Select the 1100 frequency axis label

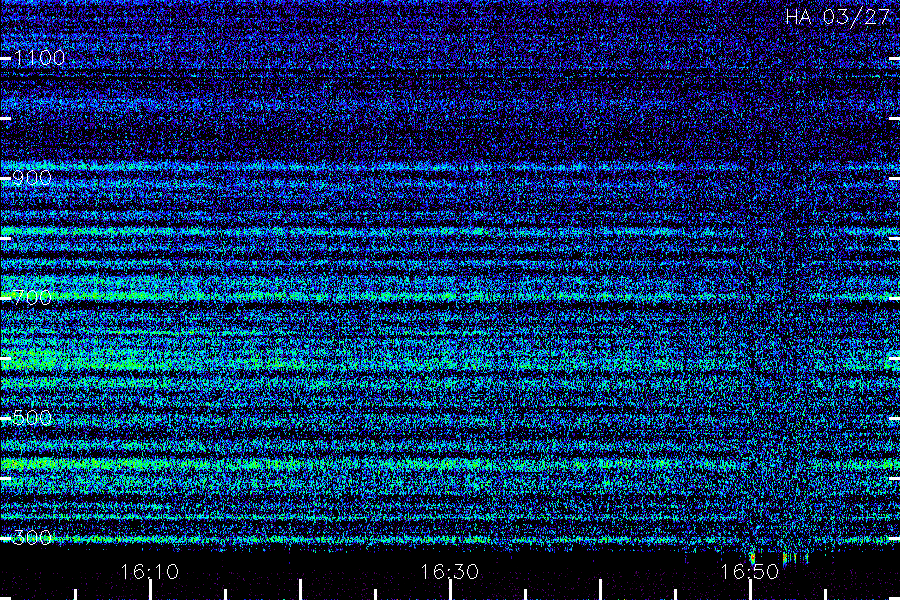39,57
